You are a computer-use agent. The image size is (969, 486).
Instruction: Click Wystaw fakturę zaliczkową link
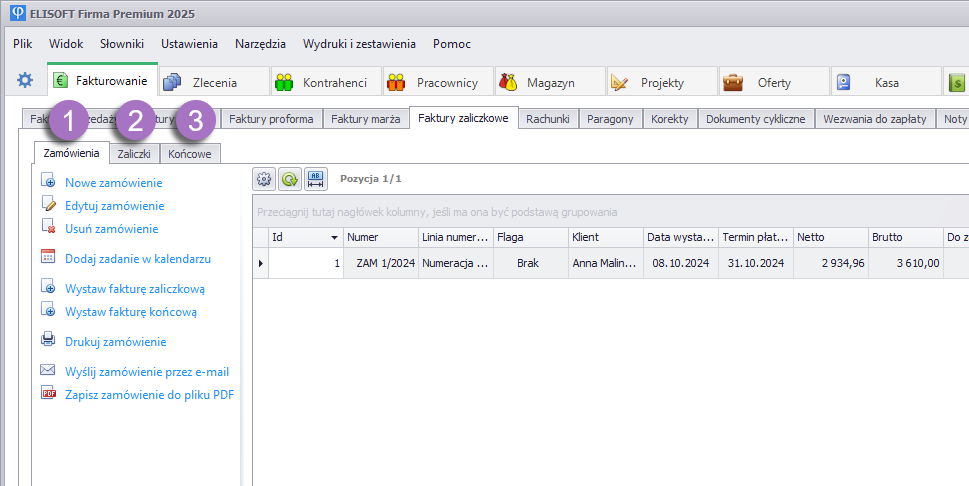click(x=135, y=289)
